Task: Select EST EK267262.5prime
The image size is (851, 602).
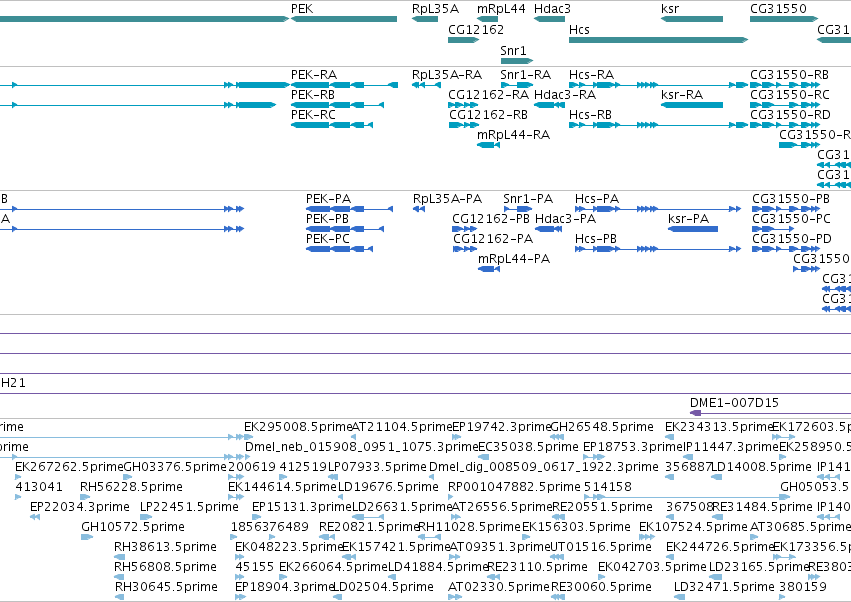Action: pos(18,477)
